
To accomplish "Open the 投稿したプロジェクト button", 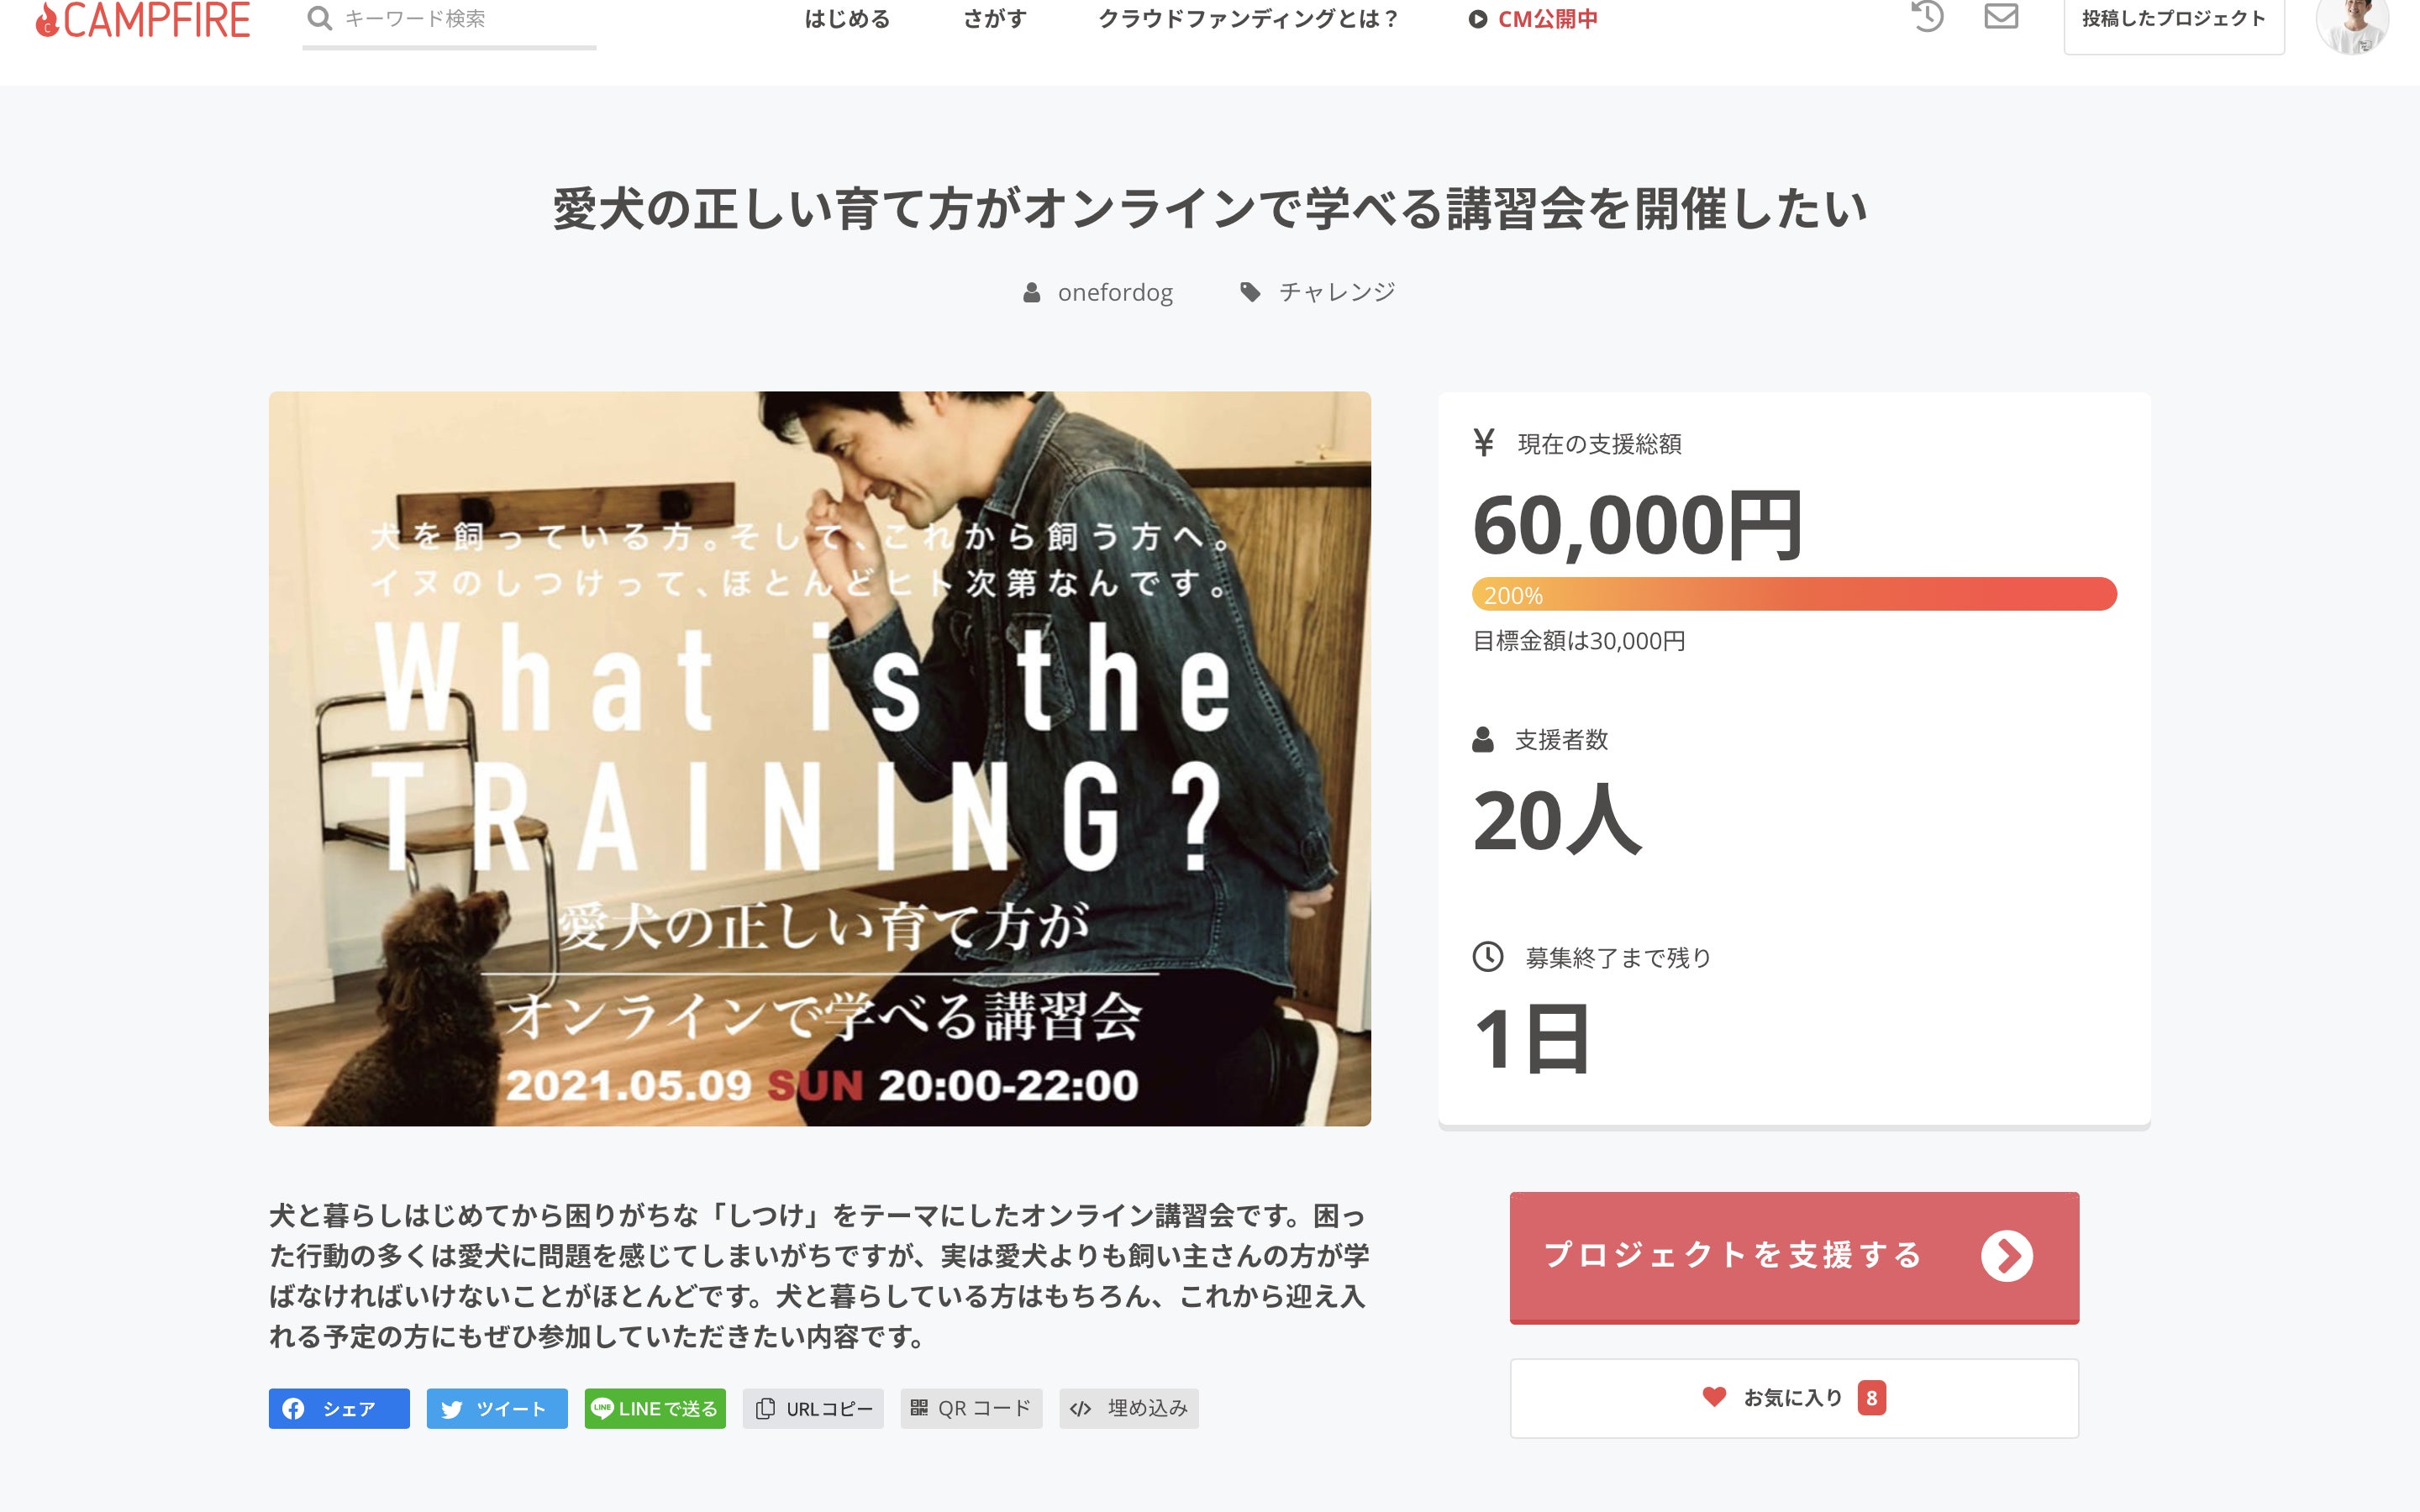I will (x=2174, y=19).
